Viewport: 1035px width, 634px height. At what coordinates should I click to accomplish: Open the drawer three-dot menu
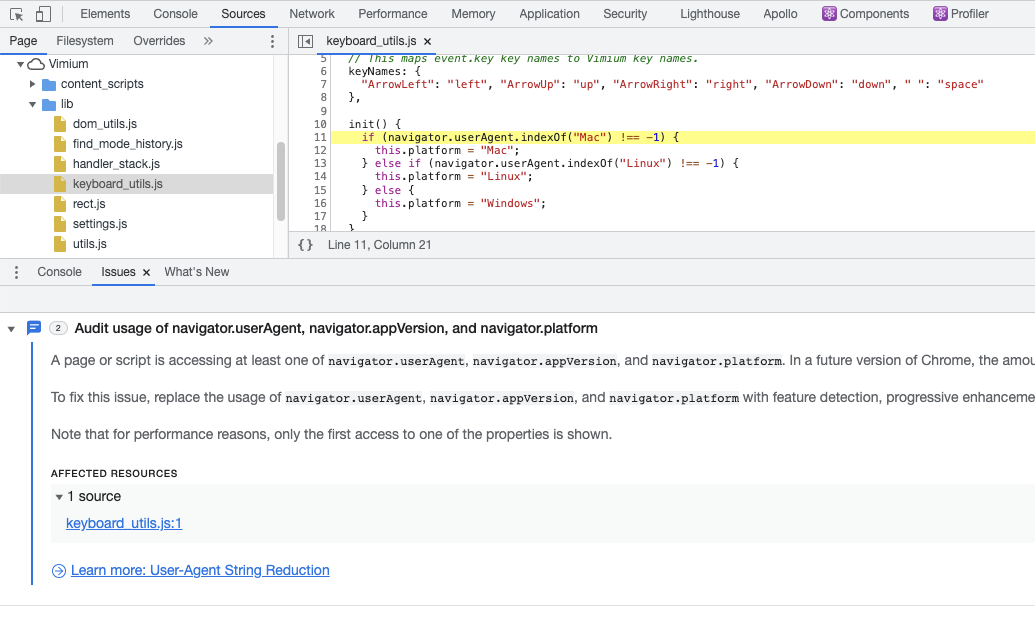pos(17,272)
